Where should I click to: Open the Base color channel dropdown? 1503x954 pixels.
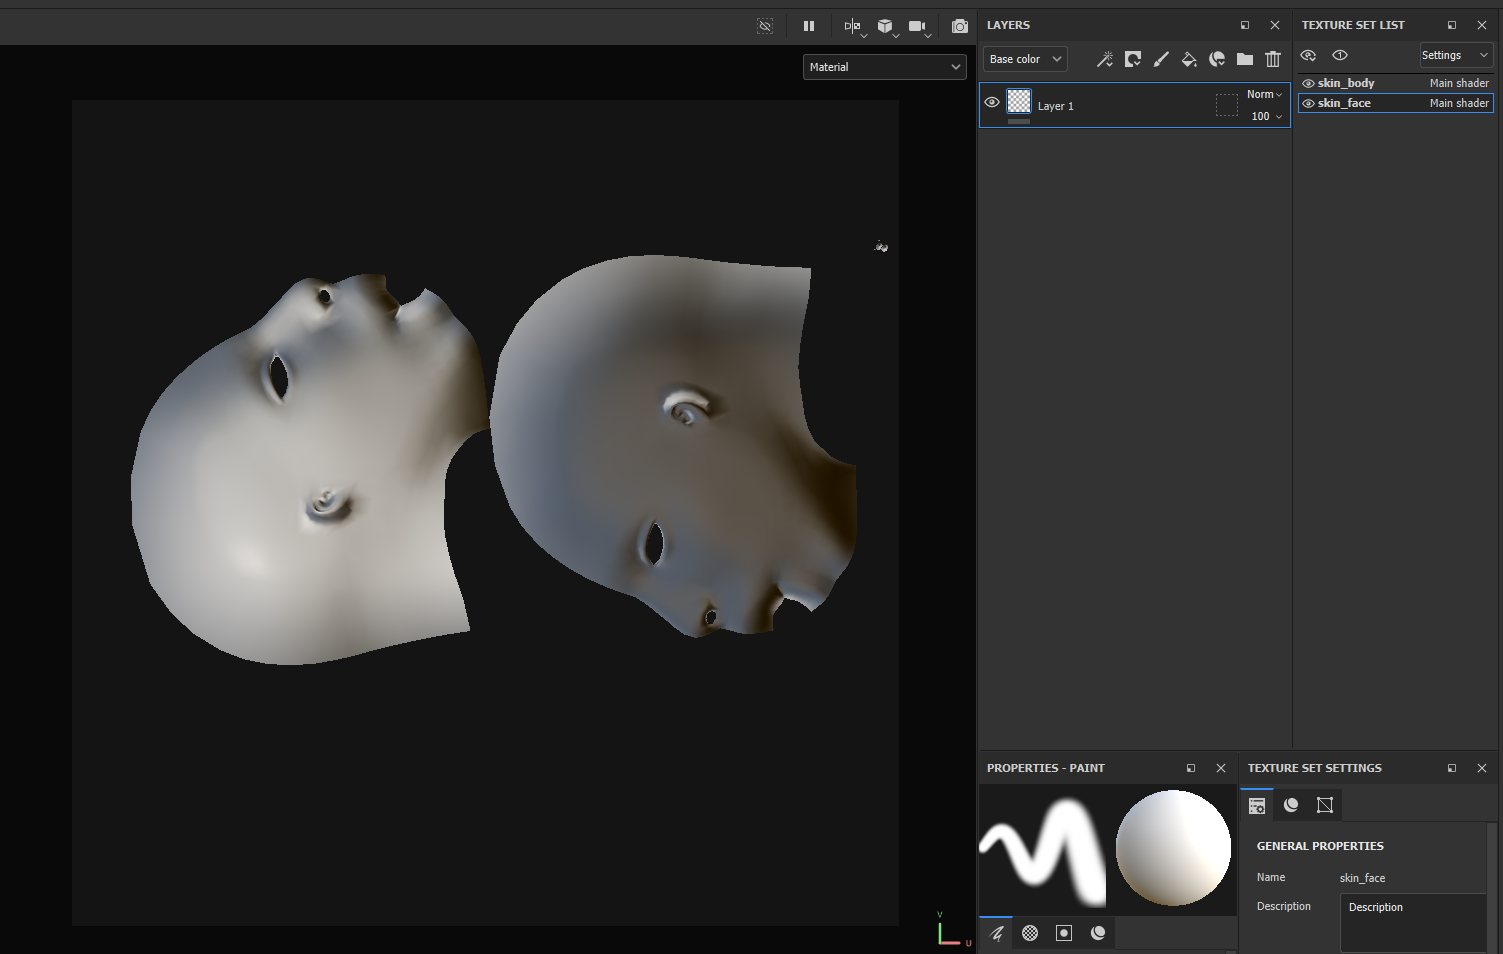coord(1025,60)
